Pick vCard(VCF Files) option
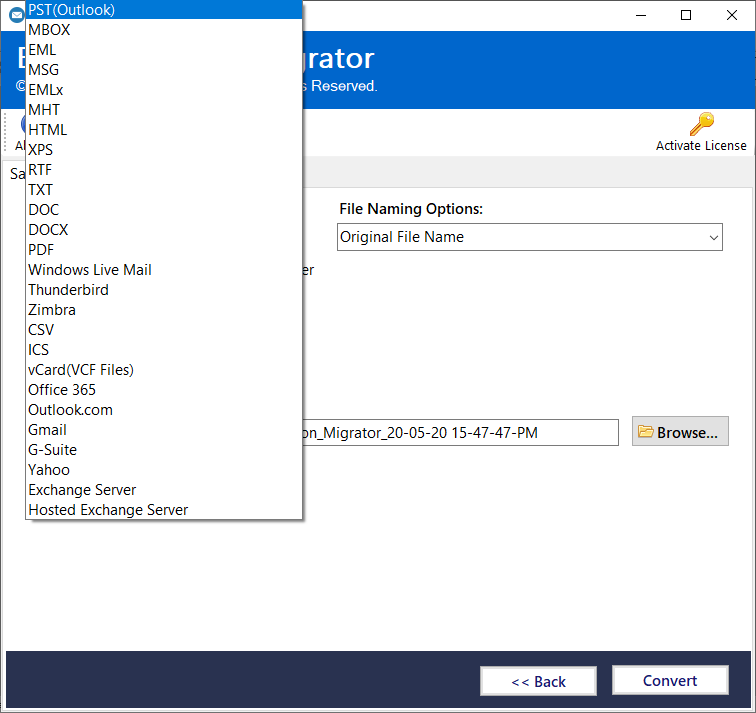This screenshot has height=713, width=756. pyautogui.click(x=164, y=370)
